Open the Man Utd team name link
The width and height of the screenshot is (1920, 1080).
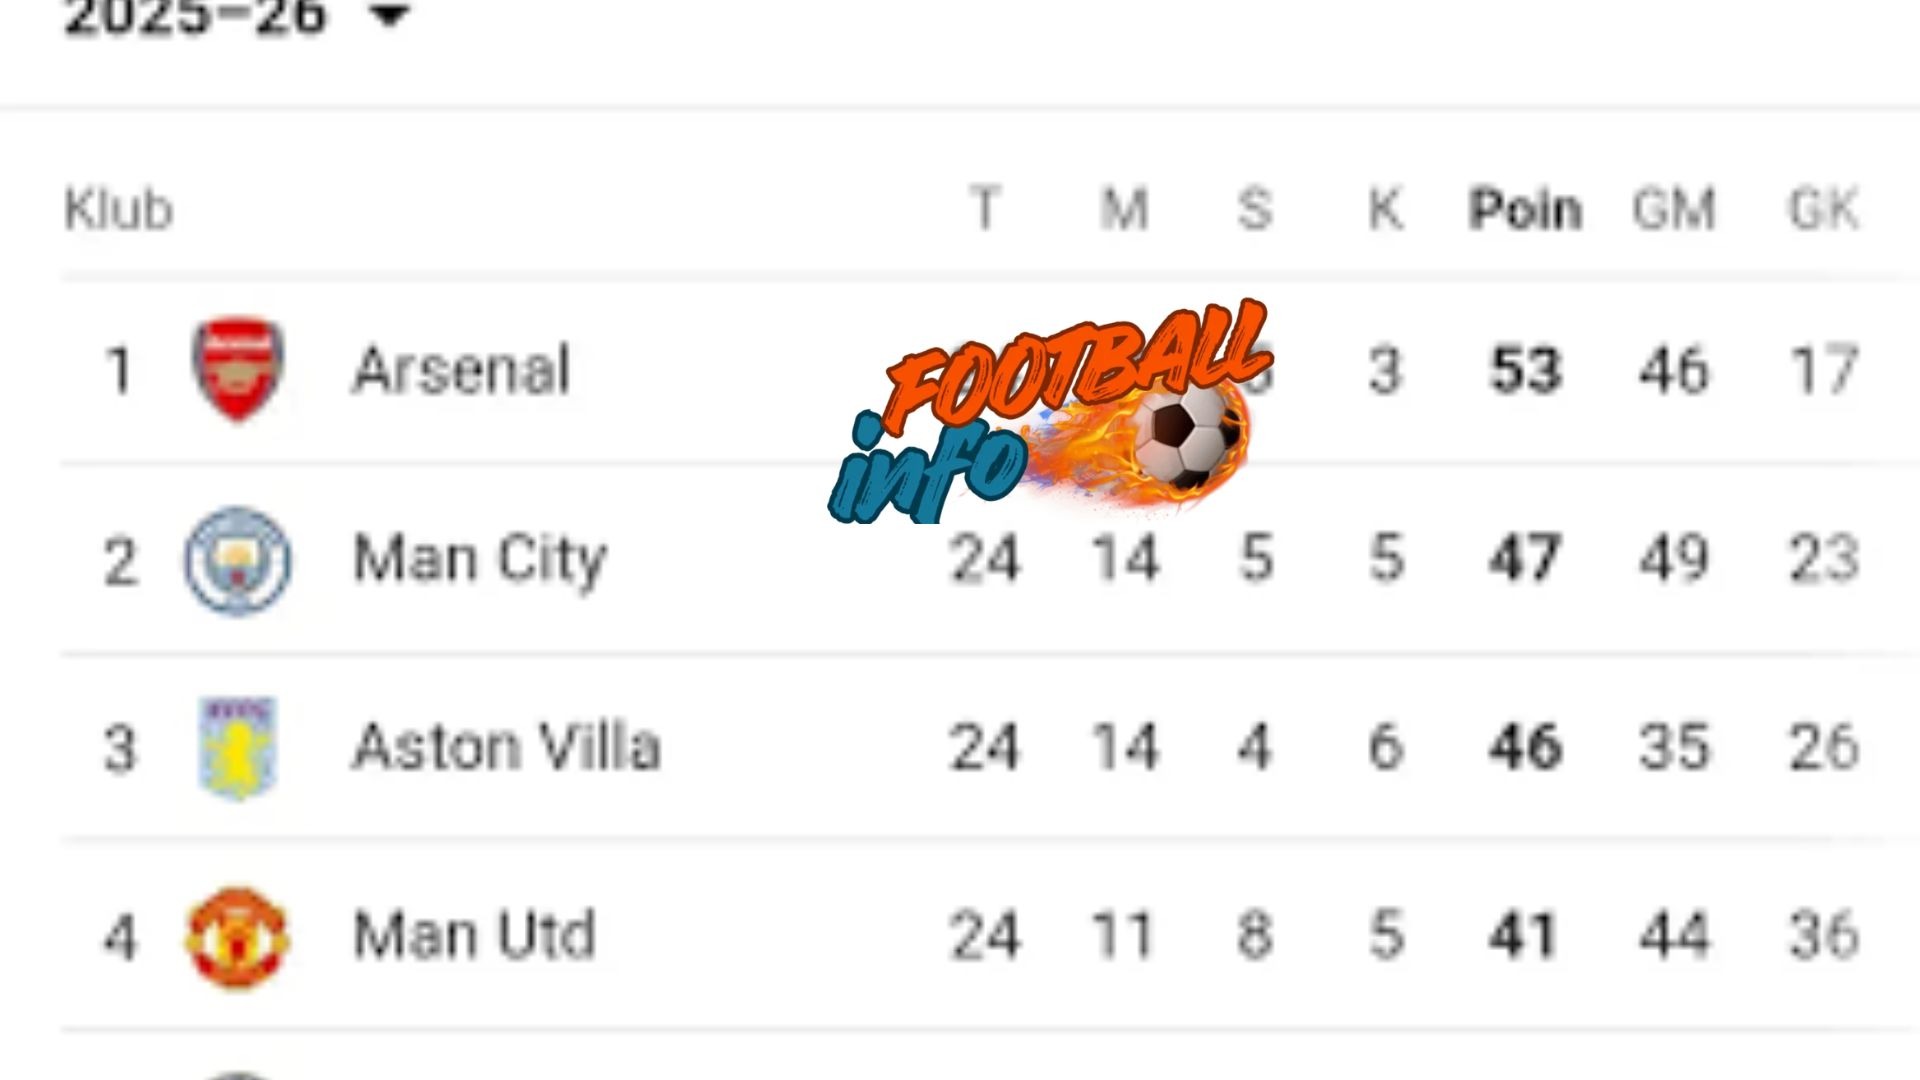coord(474,936)
